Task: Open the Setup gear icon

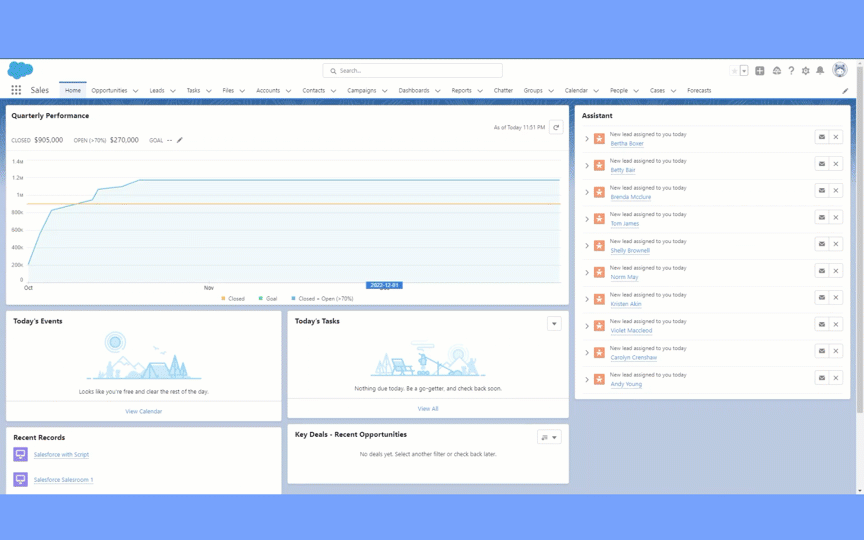Action: [806, 71]
